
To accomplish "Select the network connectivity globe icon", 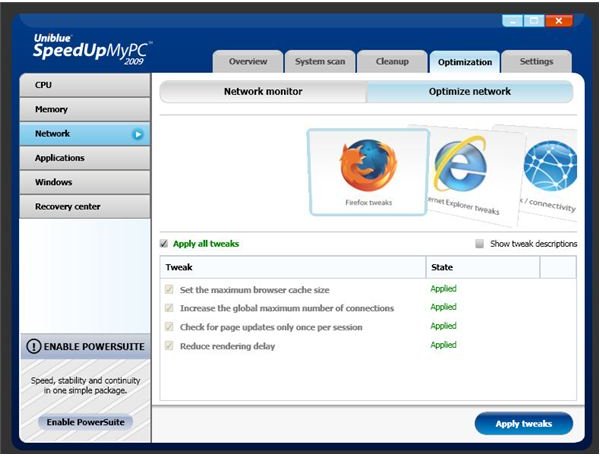I will (550, 165).
